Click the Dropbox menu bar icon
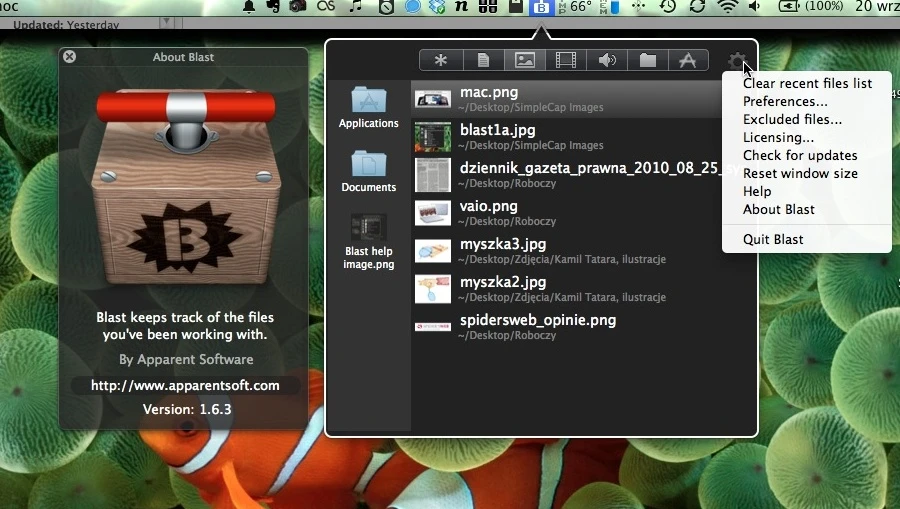Image resolution: width=900 pixels, height=509 pixels. coord(437,6)
